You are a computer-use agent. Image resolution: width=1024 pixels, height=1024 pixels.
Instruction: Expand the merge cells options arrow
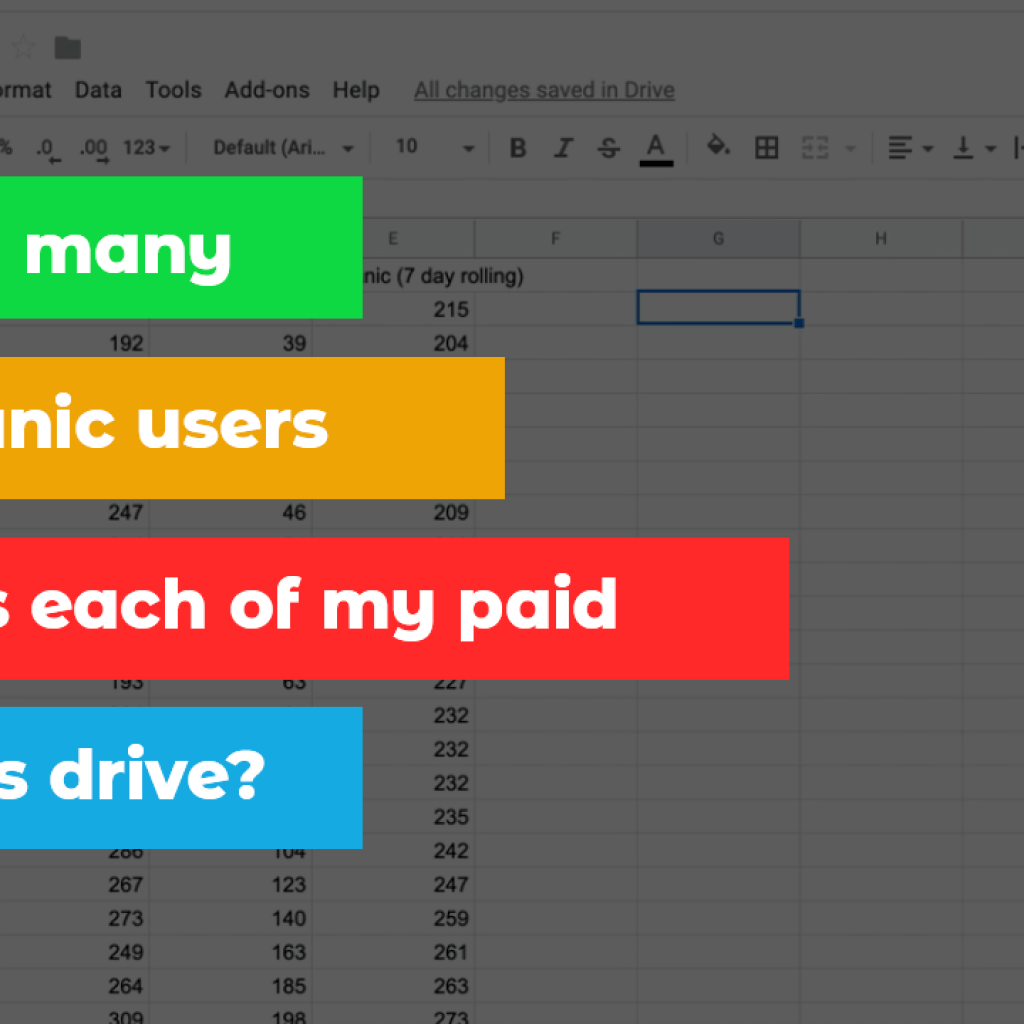pyautogui.click(x=850, y=149)
